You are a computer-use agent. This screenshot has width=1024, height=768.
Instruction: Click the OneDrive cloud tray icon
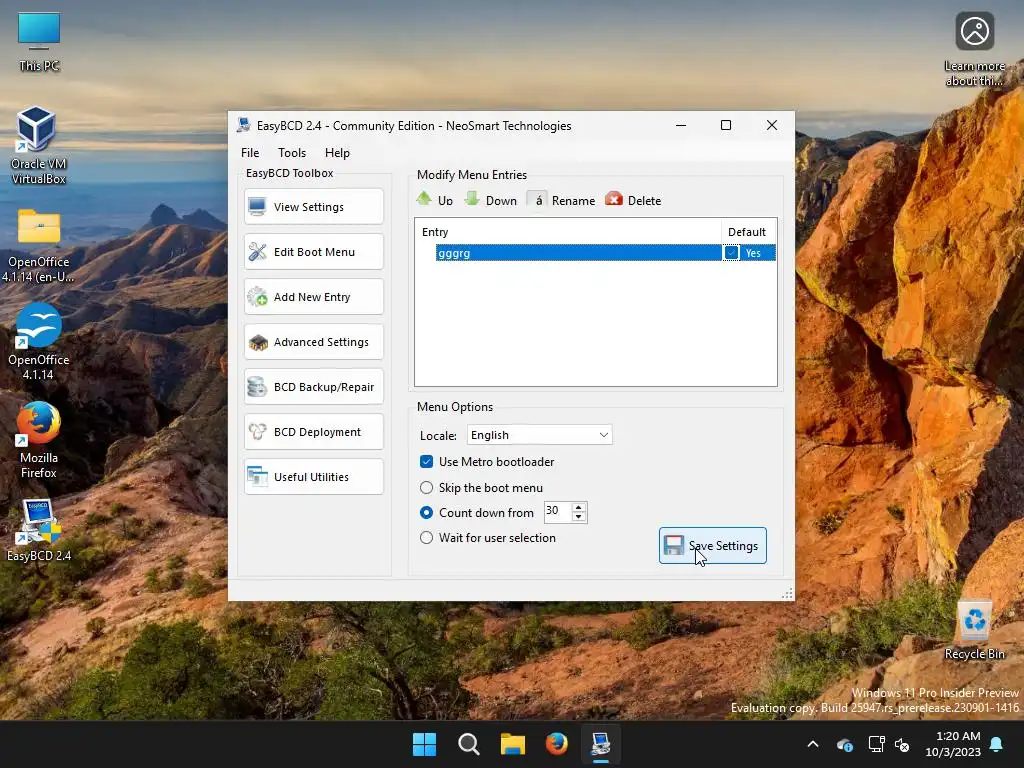coord(844,744)
